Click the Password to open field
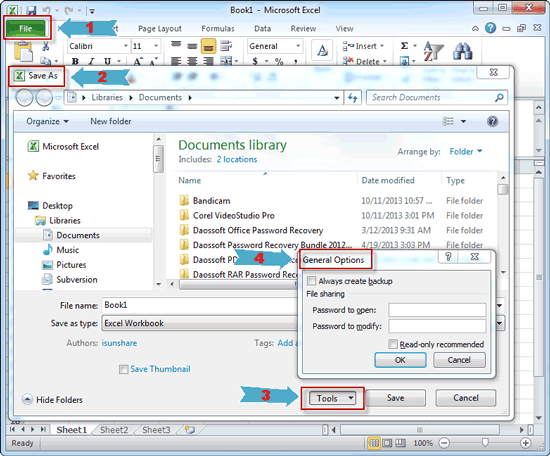 437,310
